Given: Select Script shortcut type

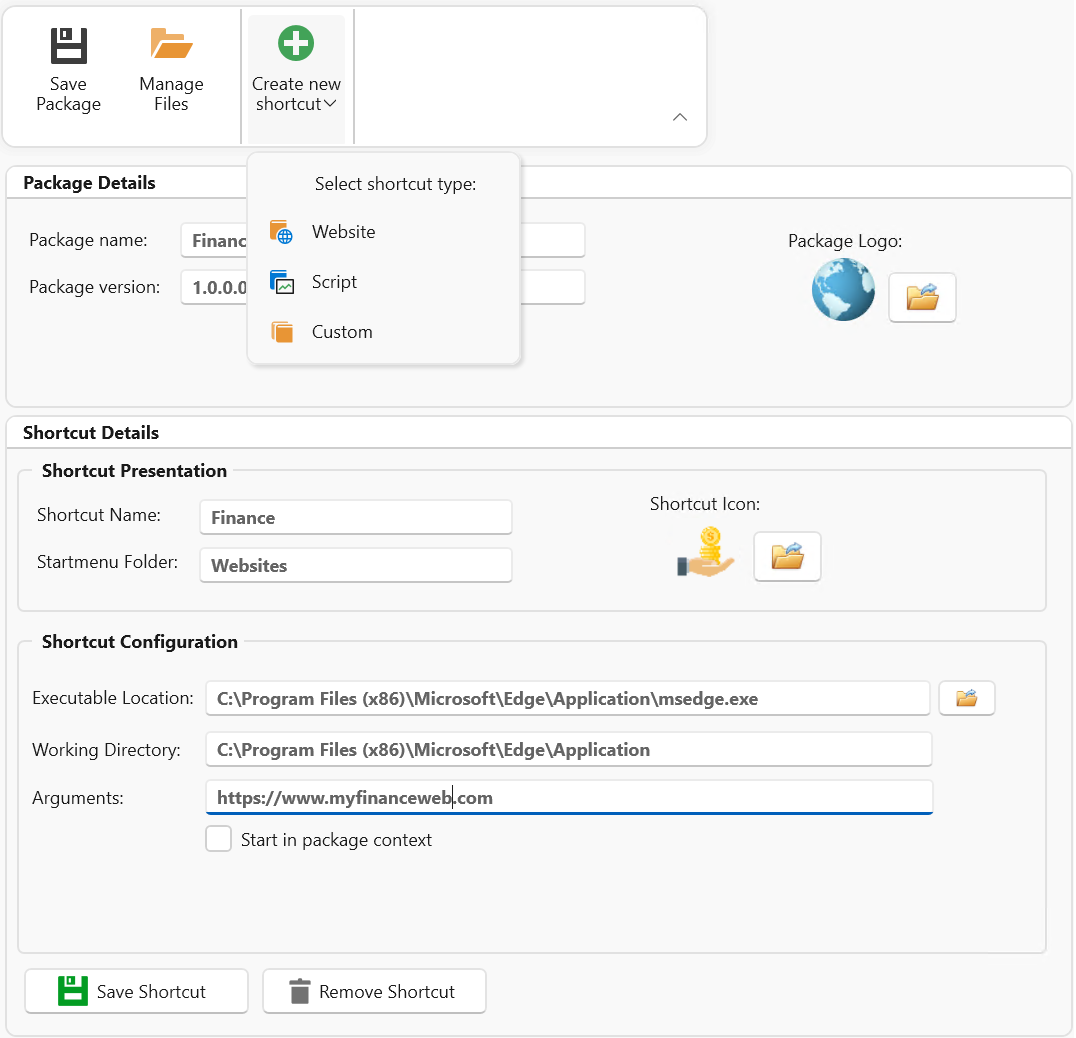Looking at the screenshot, I should 334,282.
